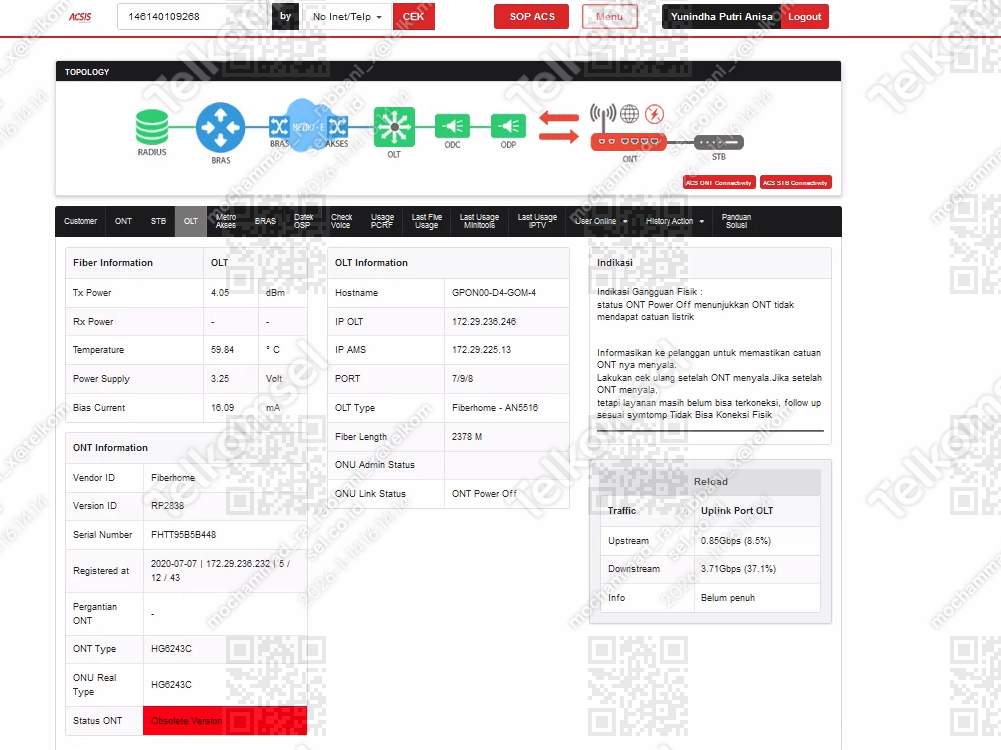Select Temperature value 59.84
This screenshot has height=750, width=1001.
pyautogui.click(x=222, y=350)
